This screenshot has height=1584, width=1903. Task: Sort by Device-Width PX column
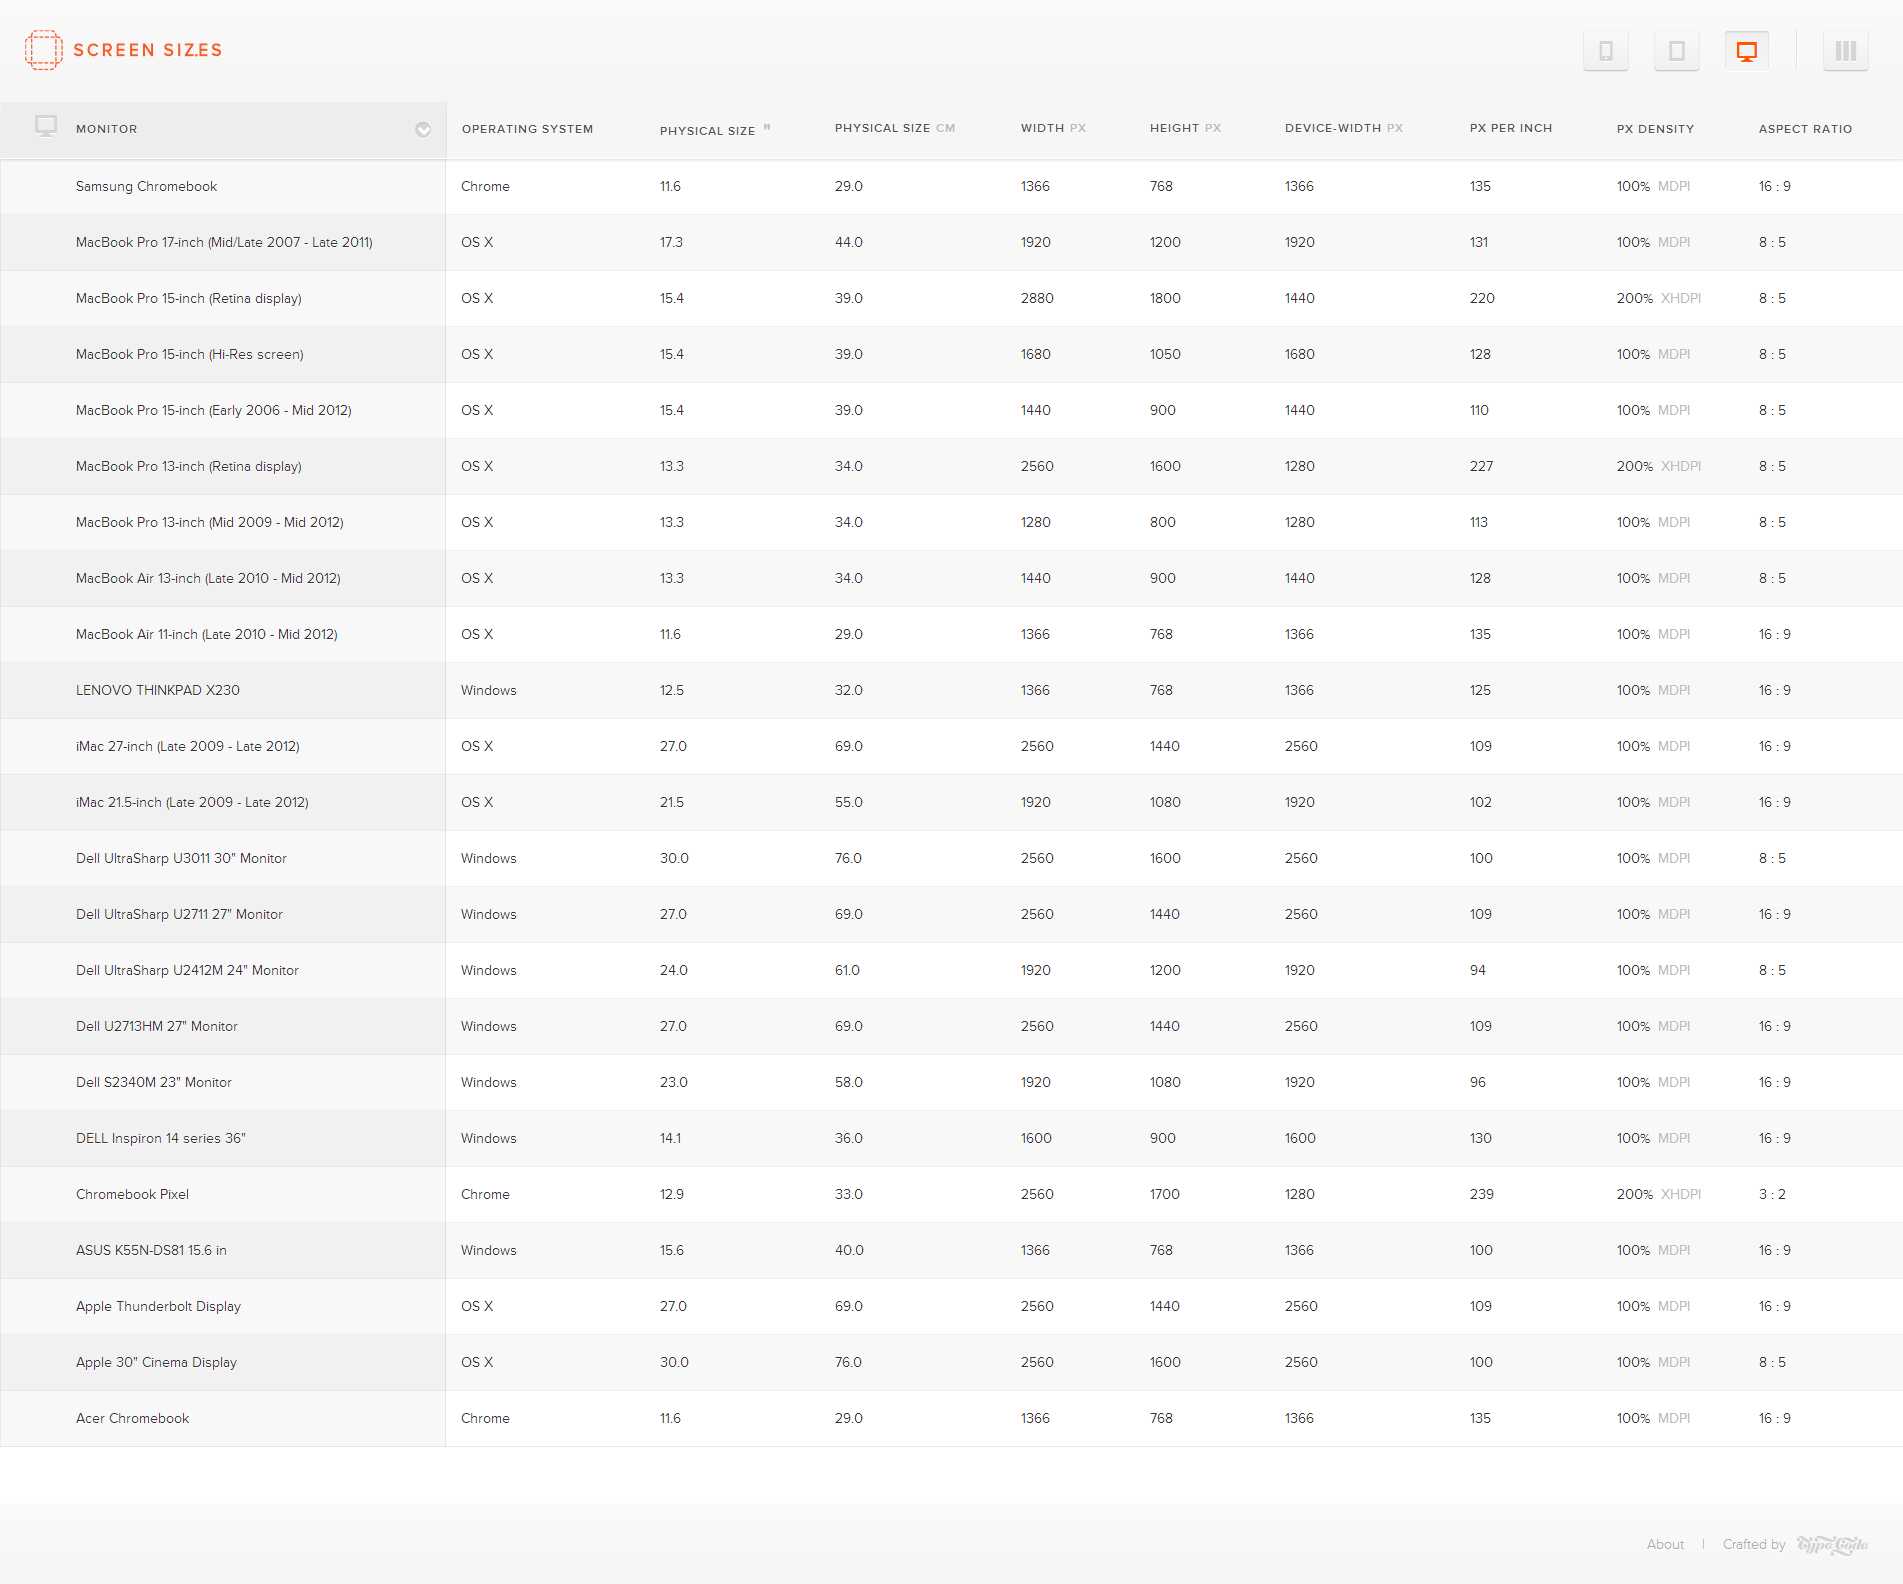click(1343, 128)
